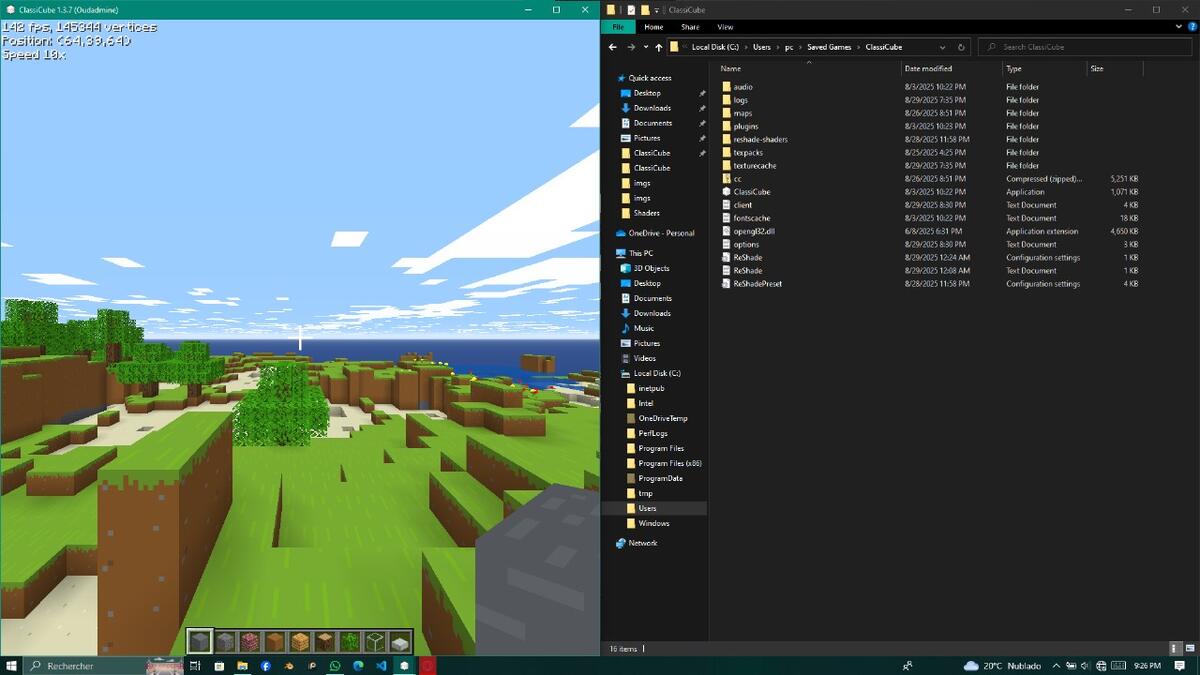The image size is (1200, 675).
Task: Open WhatsApp from the taskbar
Action: coord(335,665)
